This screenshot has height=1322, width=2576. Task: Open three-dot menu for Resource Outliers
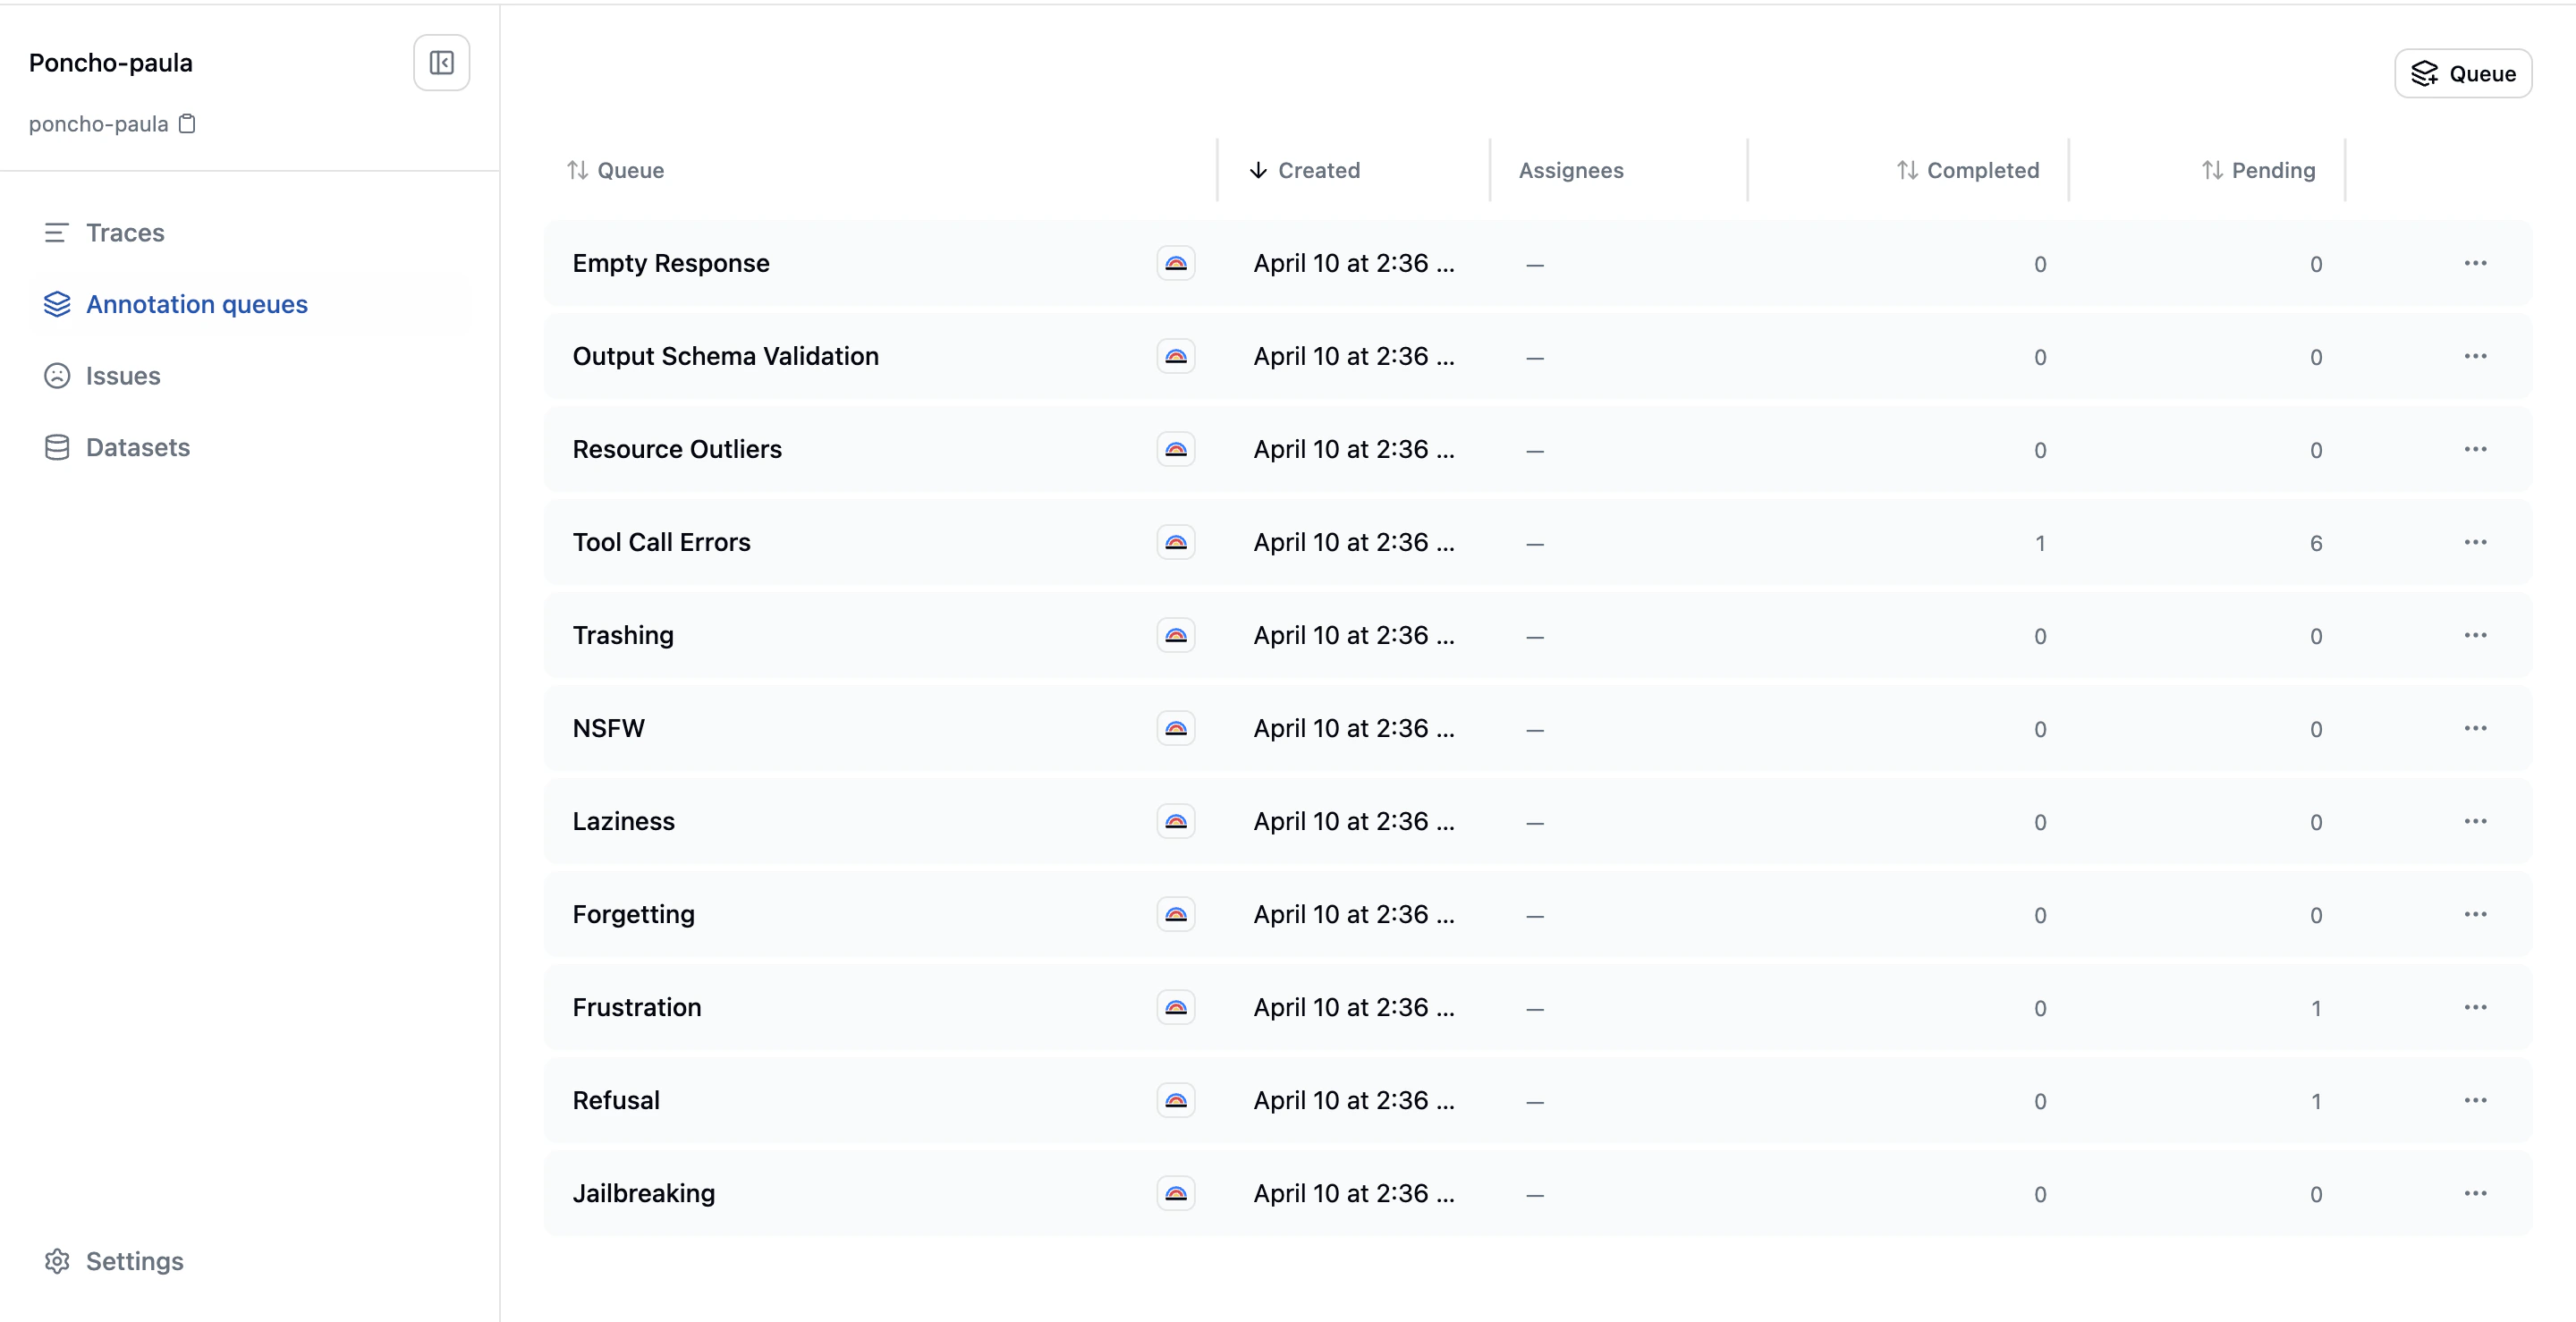(2475, 449)
